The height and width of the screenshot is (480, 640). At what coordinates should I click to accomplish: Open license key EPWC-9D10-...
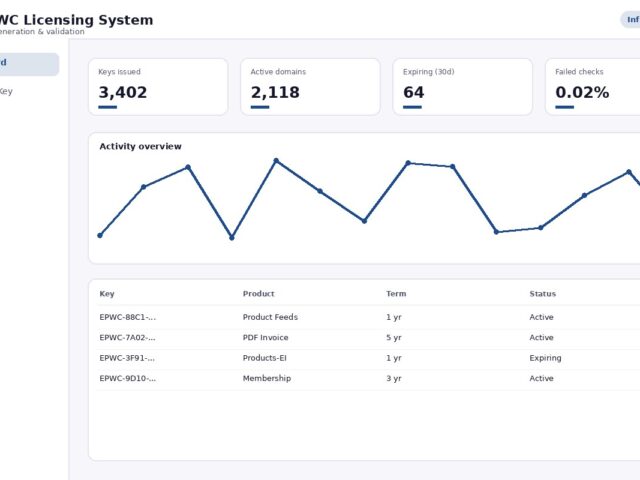click(127, 378)
